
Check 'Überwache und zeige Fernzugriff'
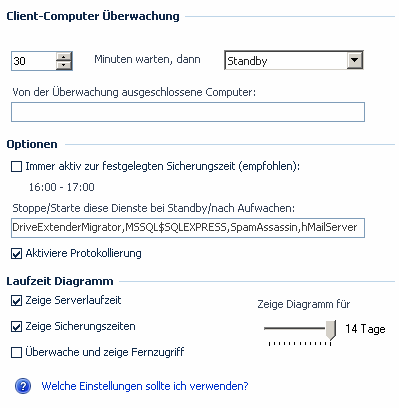[x=16, y=352]
